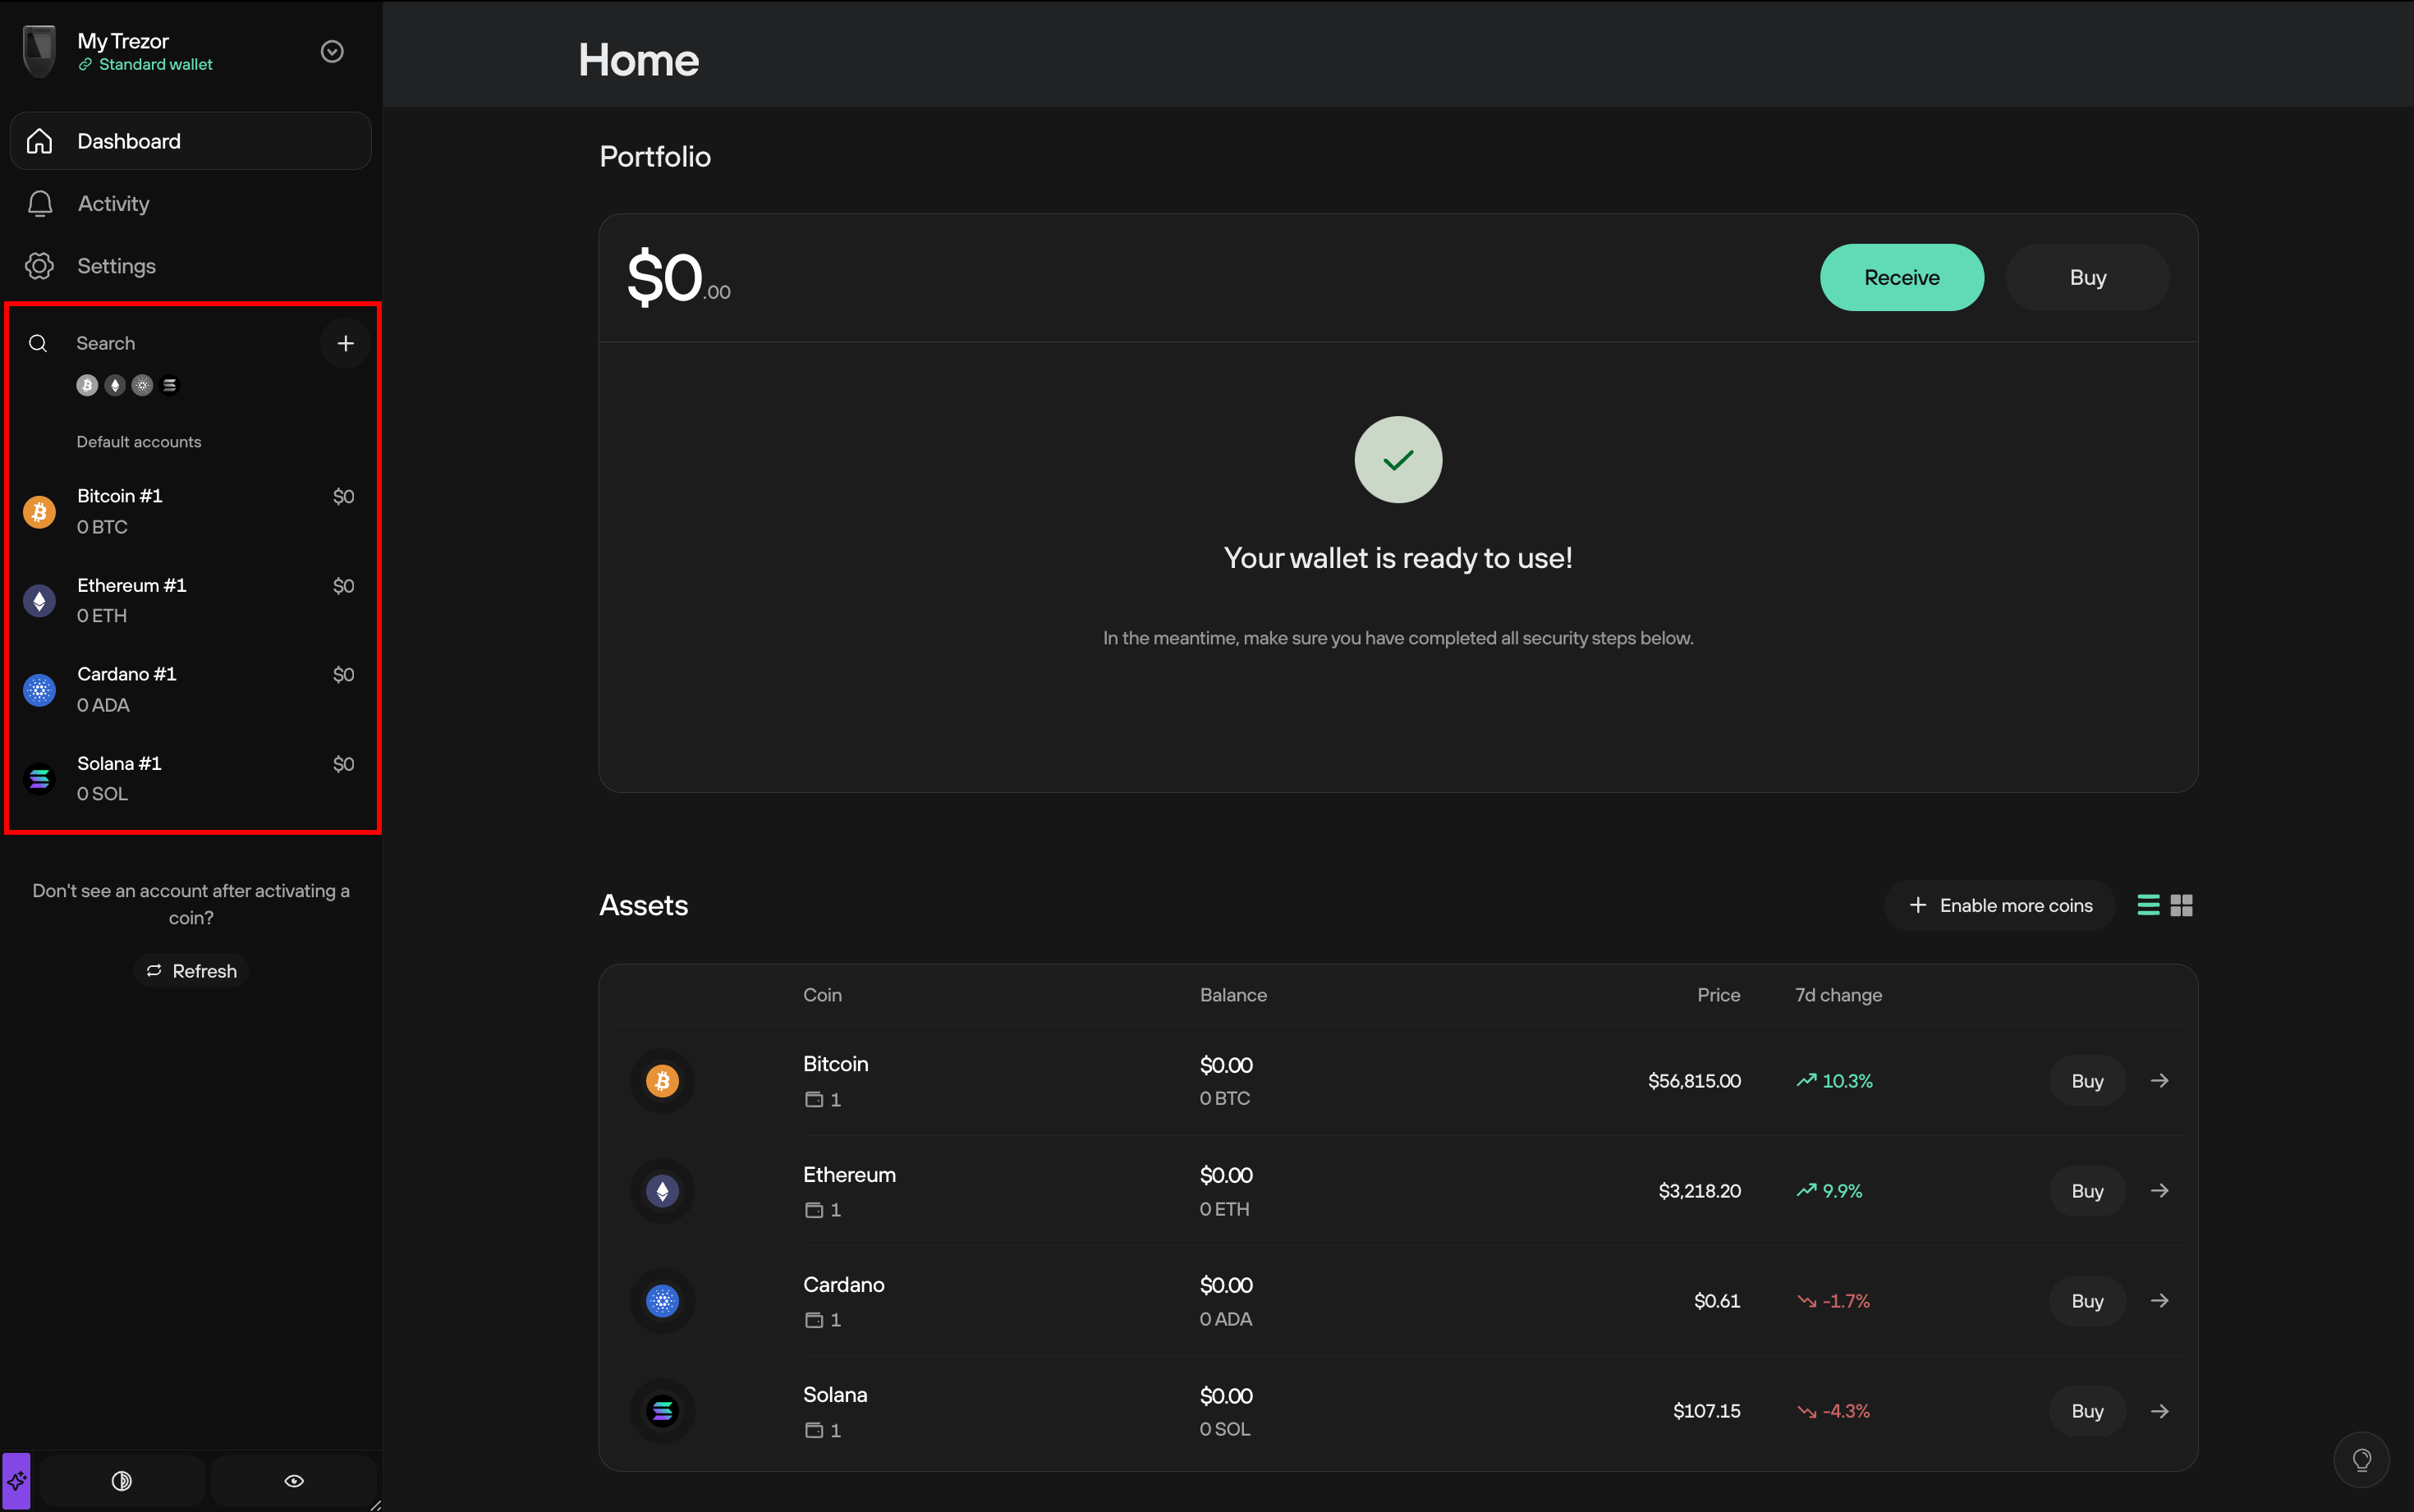Expand the portfolio grid view toggle
The width and height of the screenshot is (2414, 1512).
2181,904
